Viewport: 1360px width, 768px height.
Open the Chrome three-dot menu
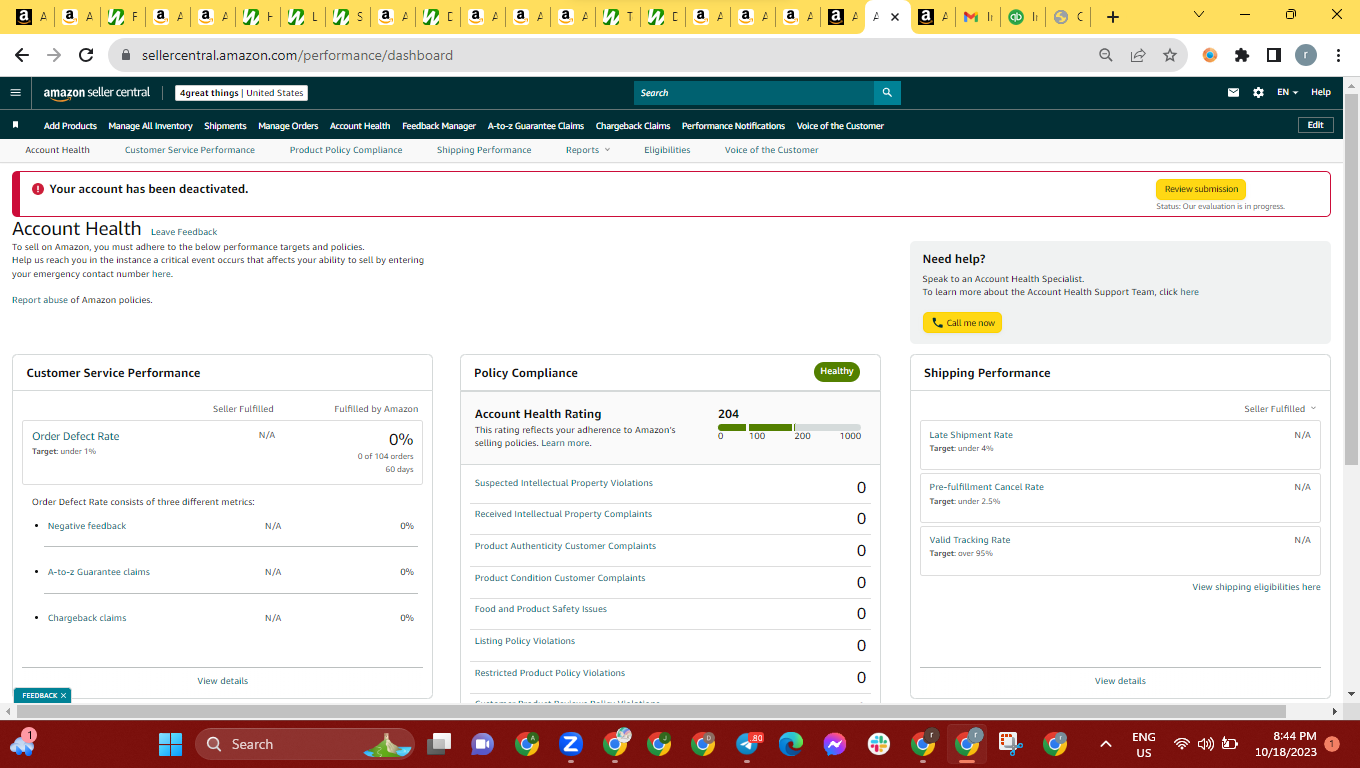pyautogui.click(x=1338, y=55)
